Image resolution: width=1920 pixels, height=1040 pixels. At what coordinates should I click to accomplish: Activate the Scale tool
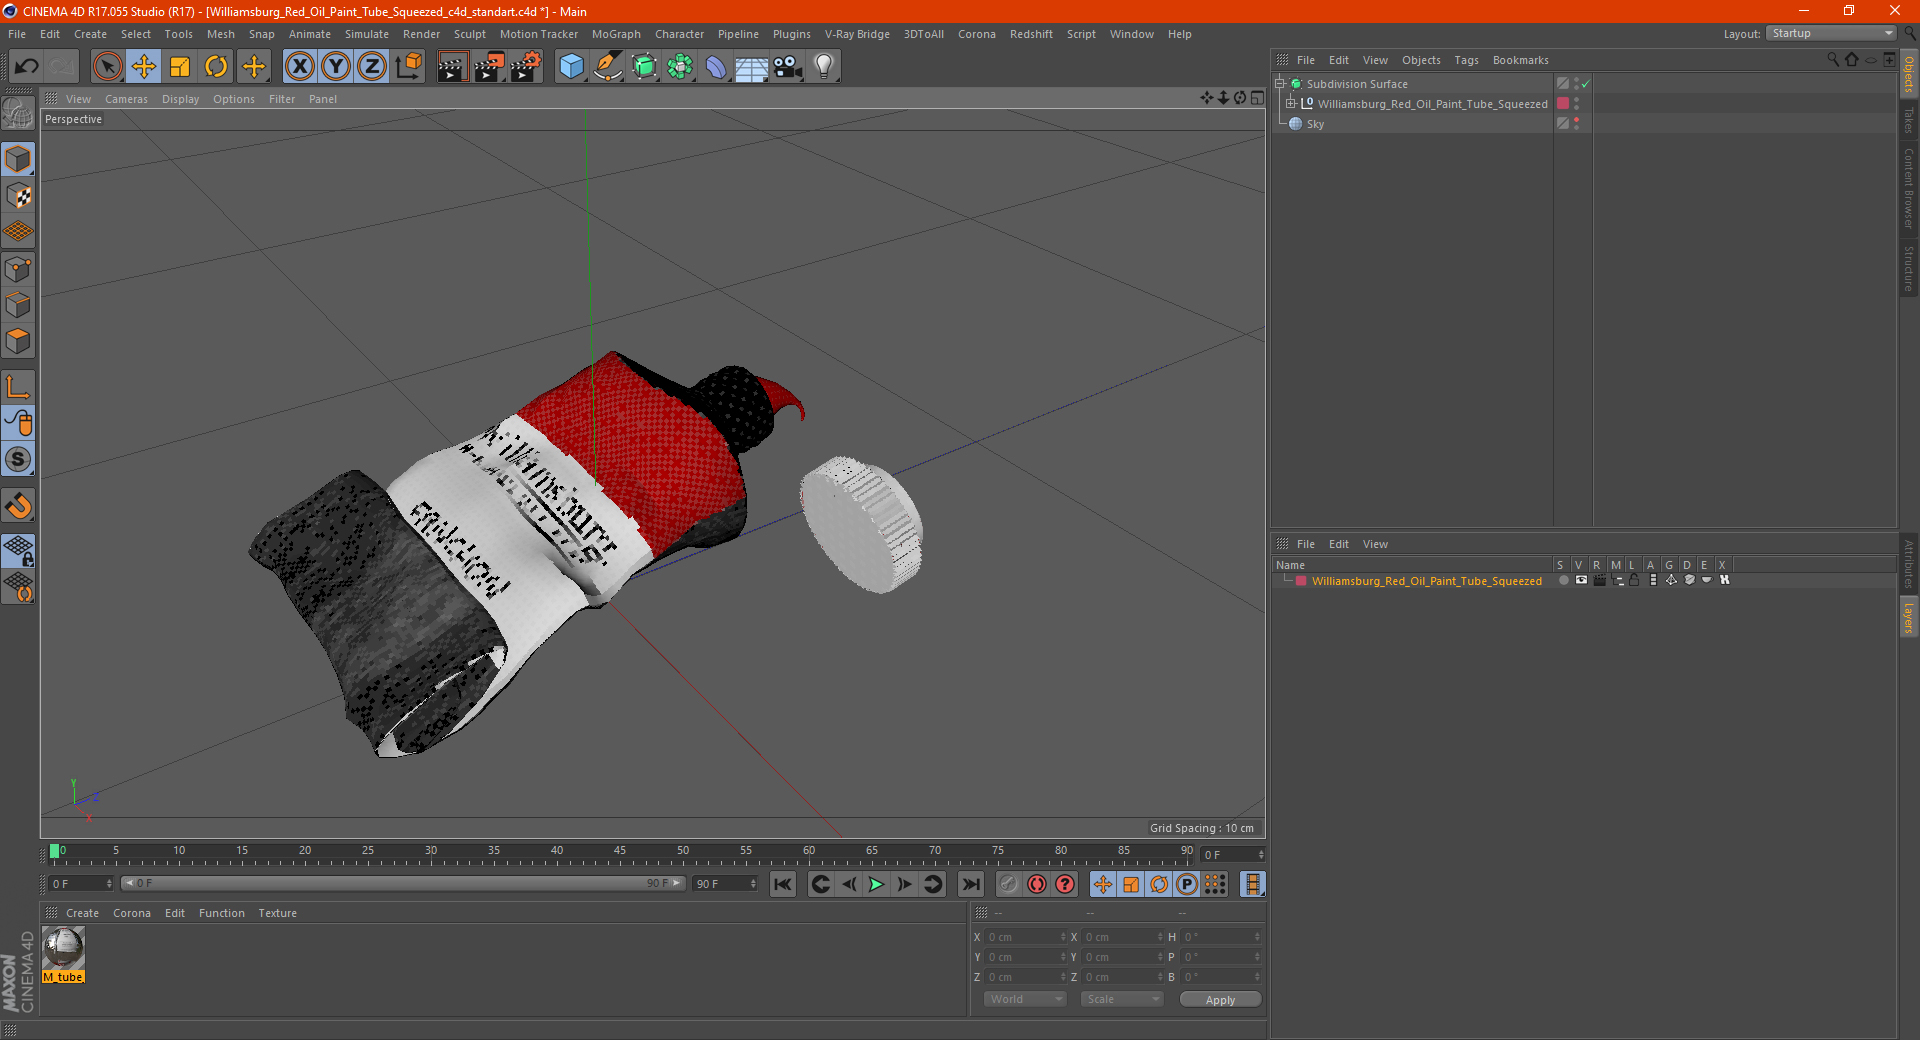coord(180,67)
